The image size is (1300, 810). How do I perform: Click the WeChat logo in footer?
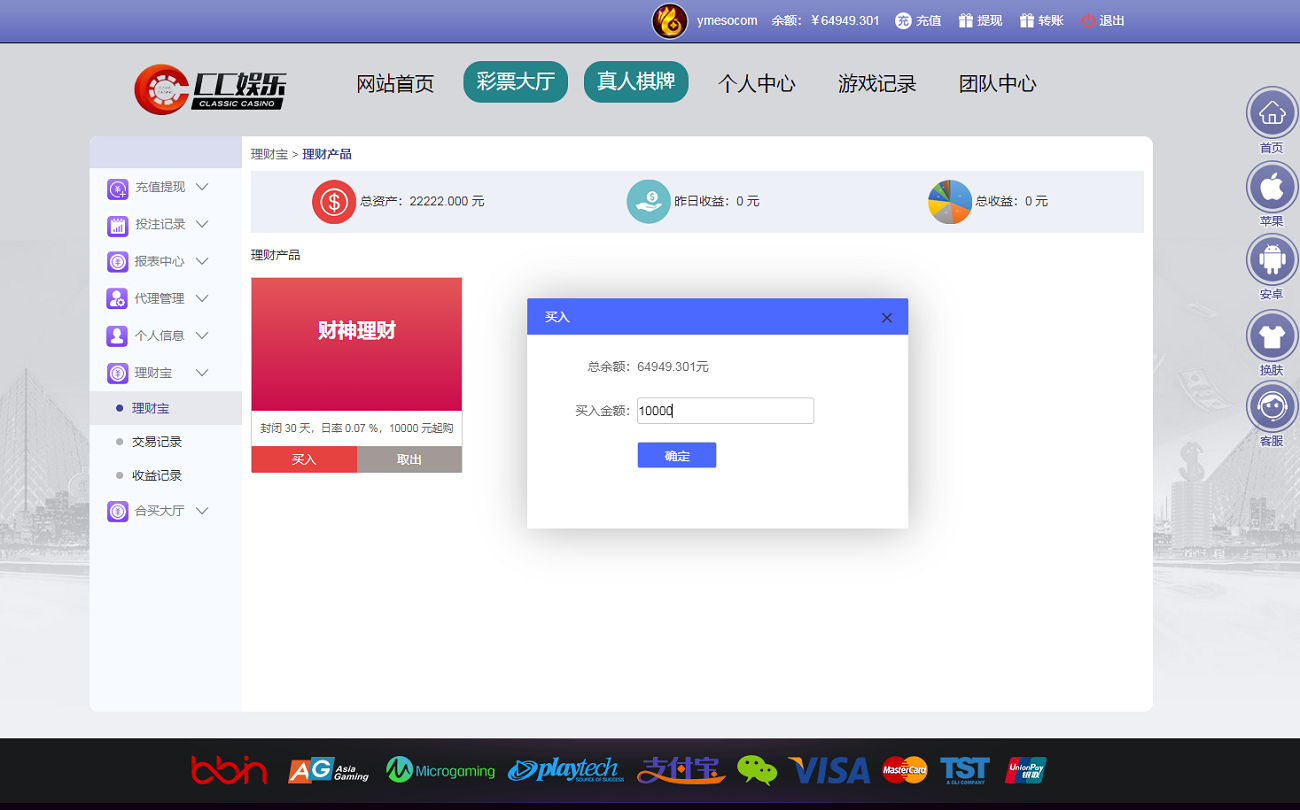[x=757, y=770]
